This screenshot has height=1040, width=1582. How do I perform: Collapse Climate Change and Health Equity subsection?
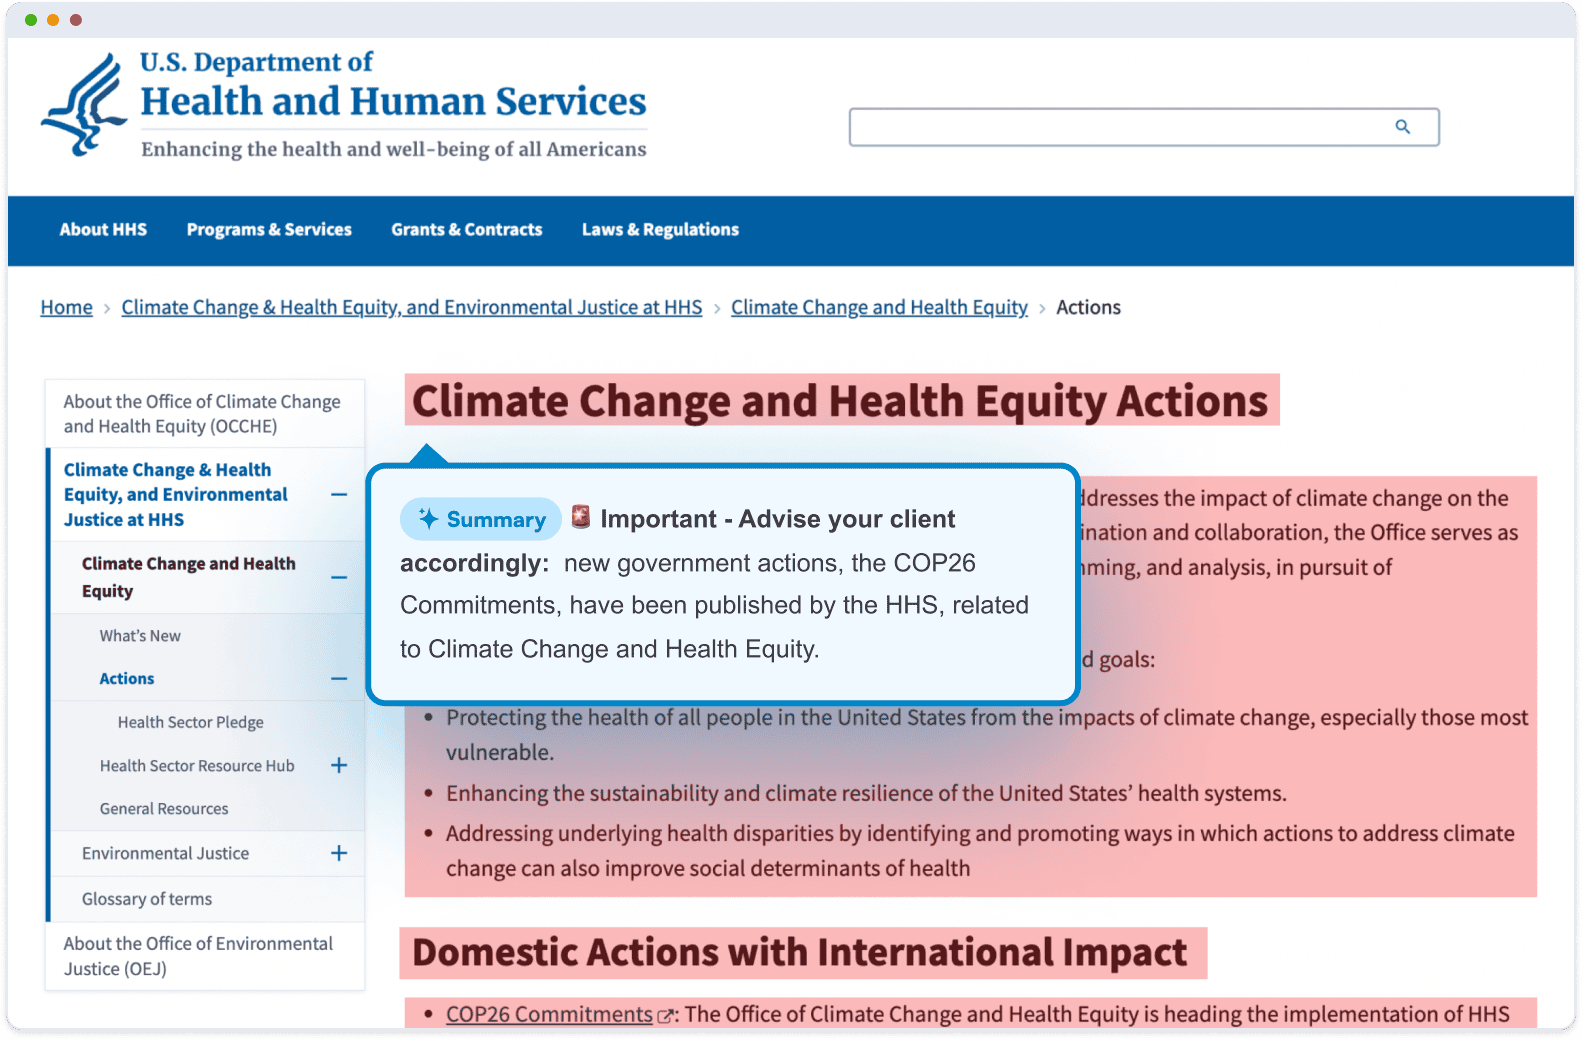click(339, 577)
